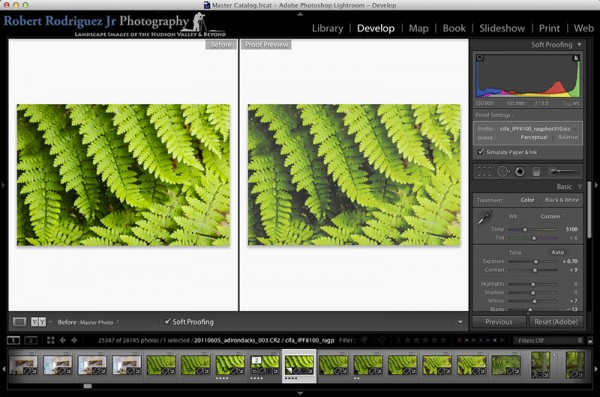Toggle the Simulate Paper & Ink checkbox
The height and width of the screenshot is (397, 600).
tap(481, 152)
